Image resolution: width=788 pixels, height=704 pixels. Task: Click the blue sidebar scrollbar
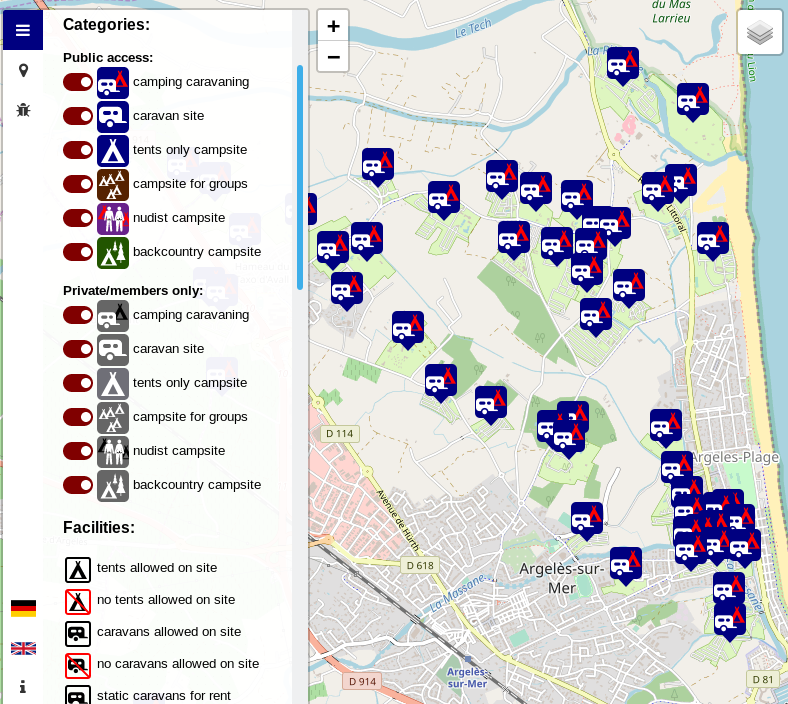pyautogui.click(x=300, y=177)
